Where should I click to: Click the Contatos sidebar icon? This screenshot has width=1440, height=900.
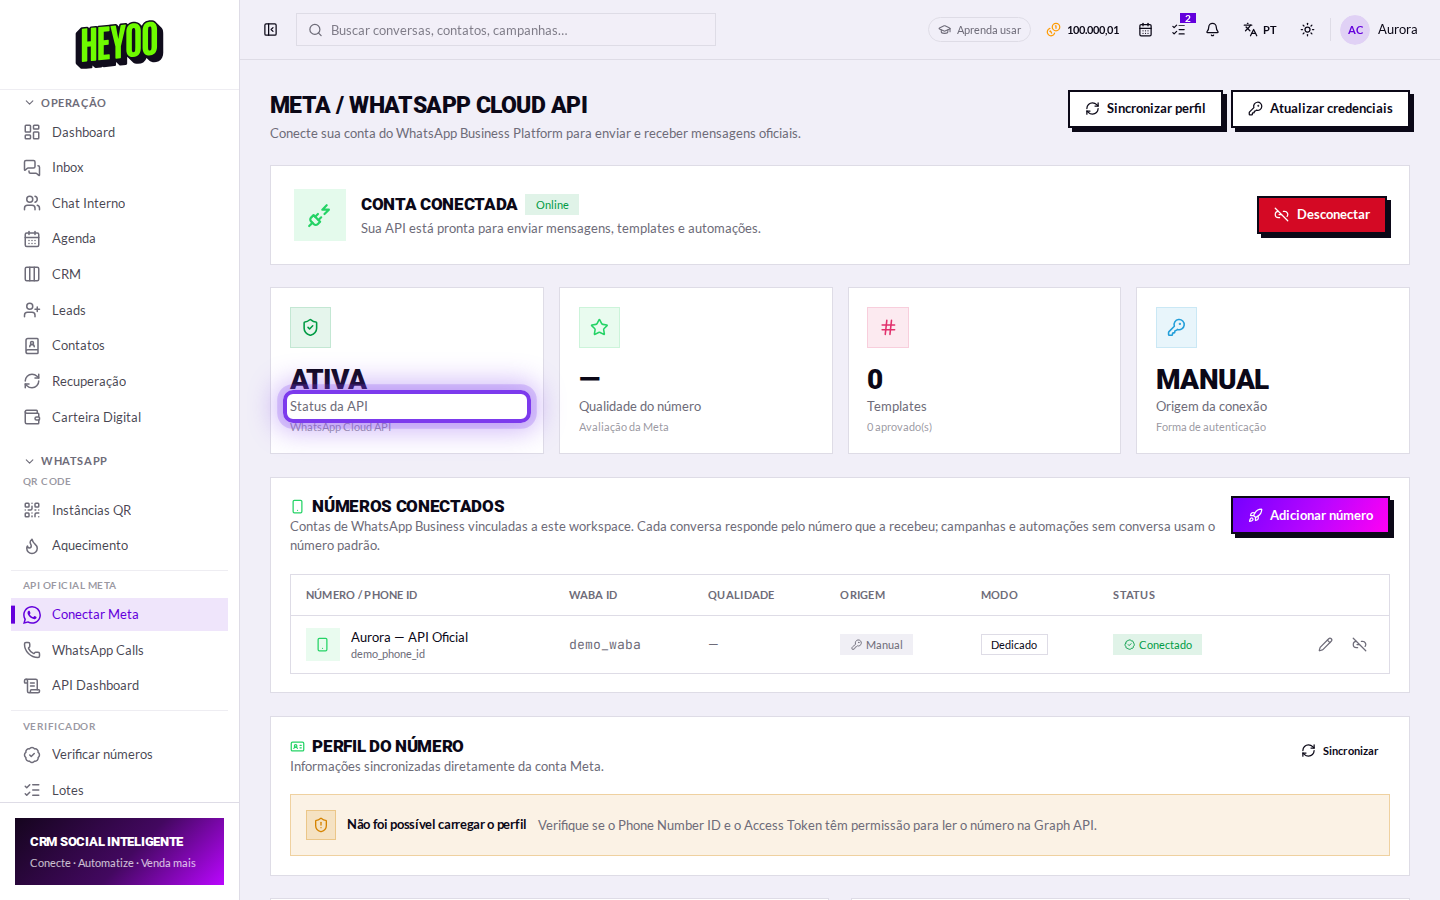tap(32, 345)
